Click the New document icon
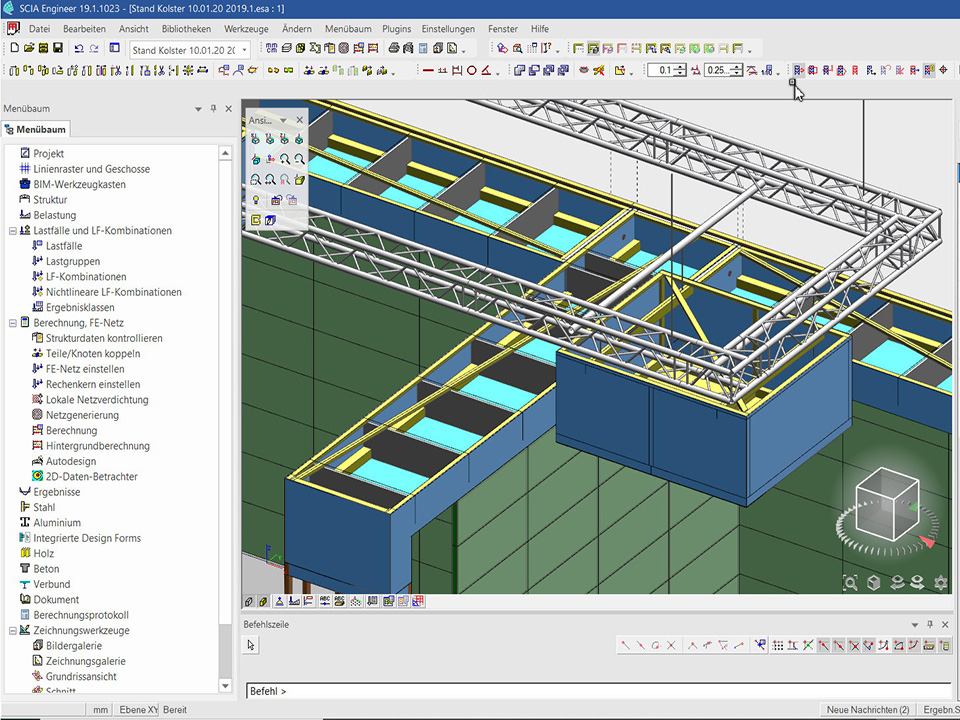This screenshot has width=960, height=720. point(14,48)
